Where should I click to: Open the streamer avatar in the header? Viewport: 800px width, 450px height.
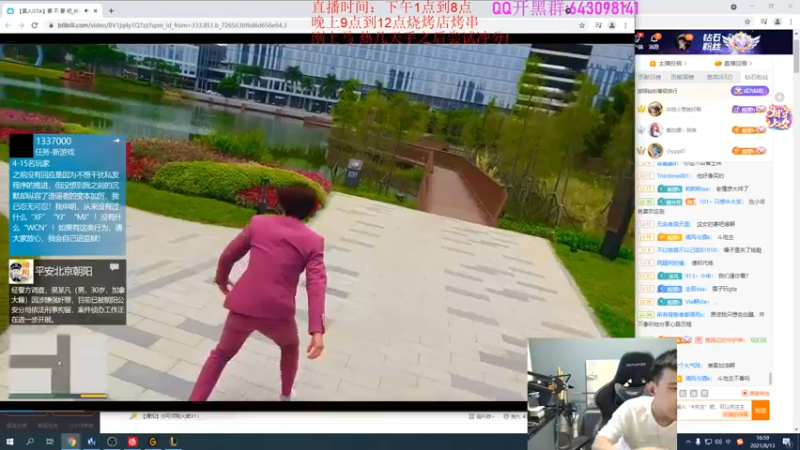684,42
